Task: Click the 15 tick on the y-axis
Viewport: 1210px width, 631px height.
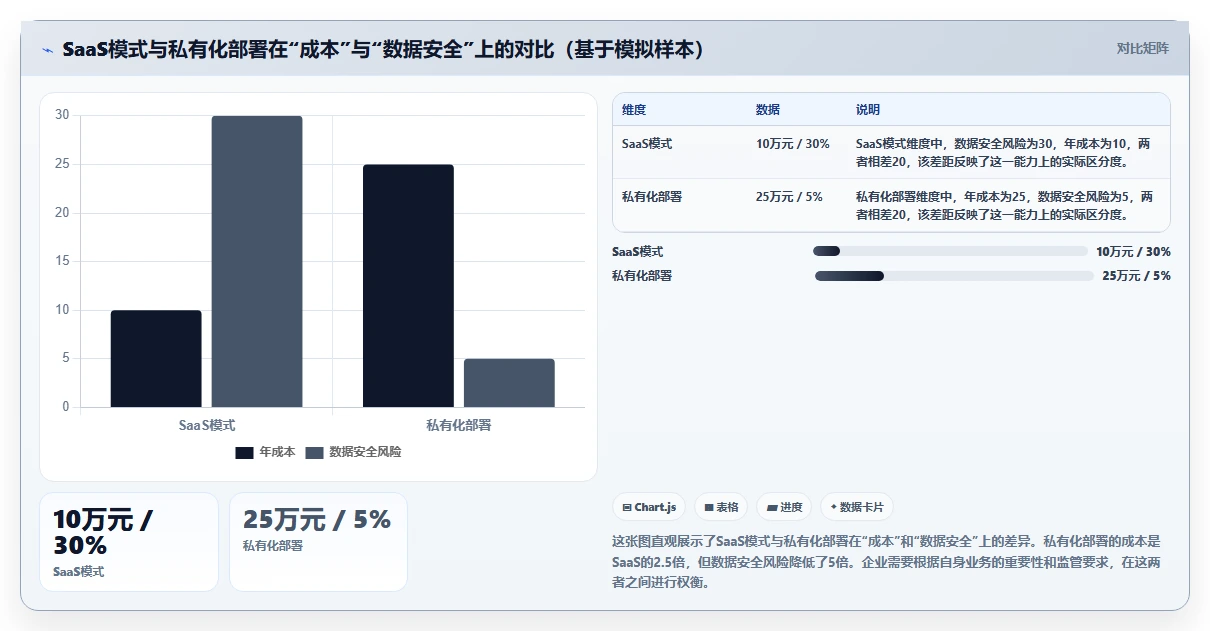Action: (x=62, y=261)
